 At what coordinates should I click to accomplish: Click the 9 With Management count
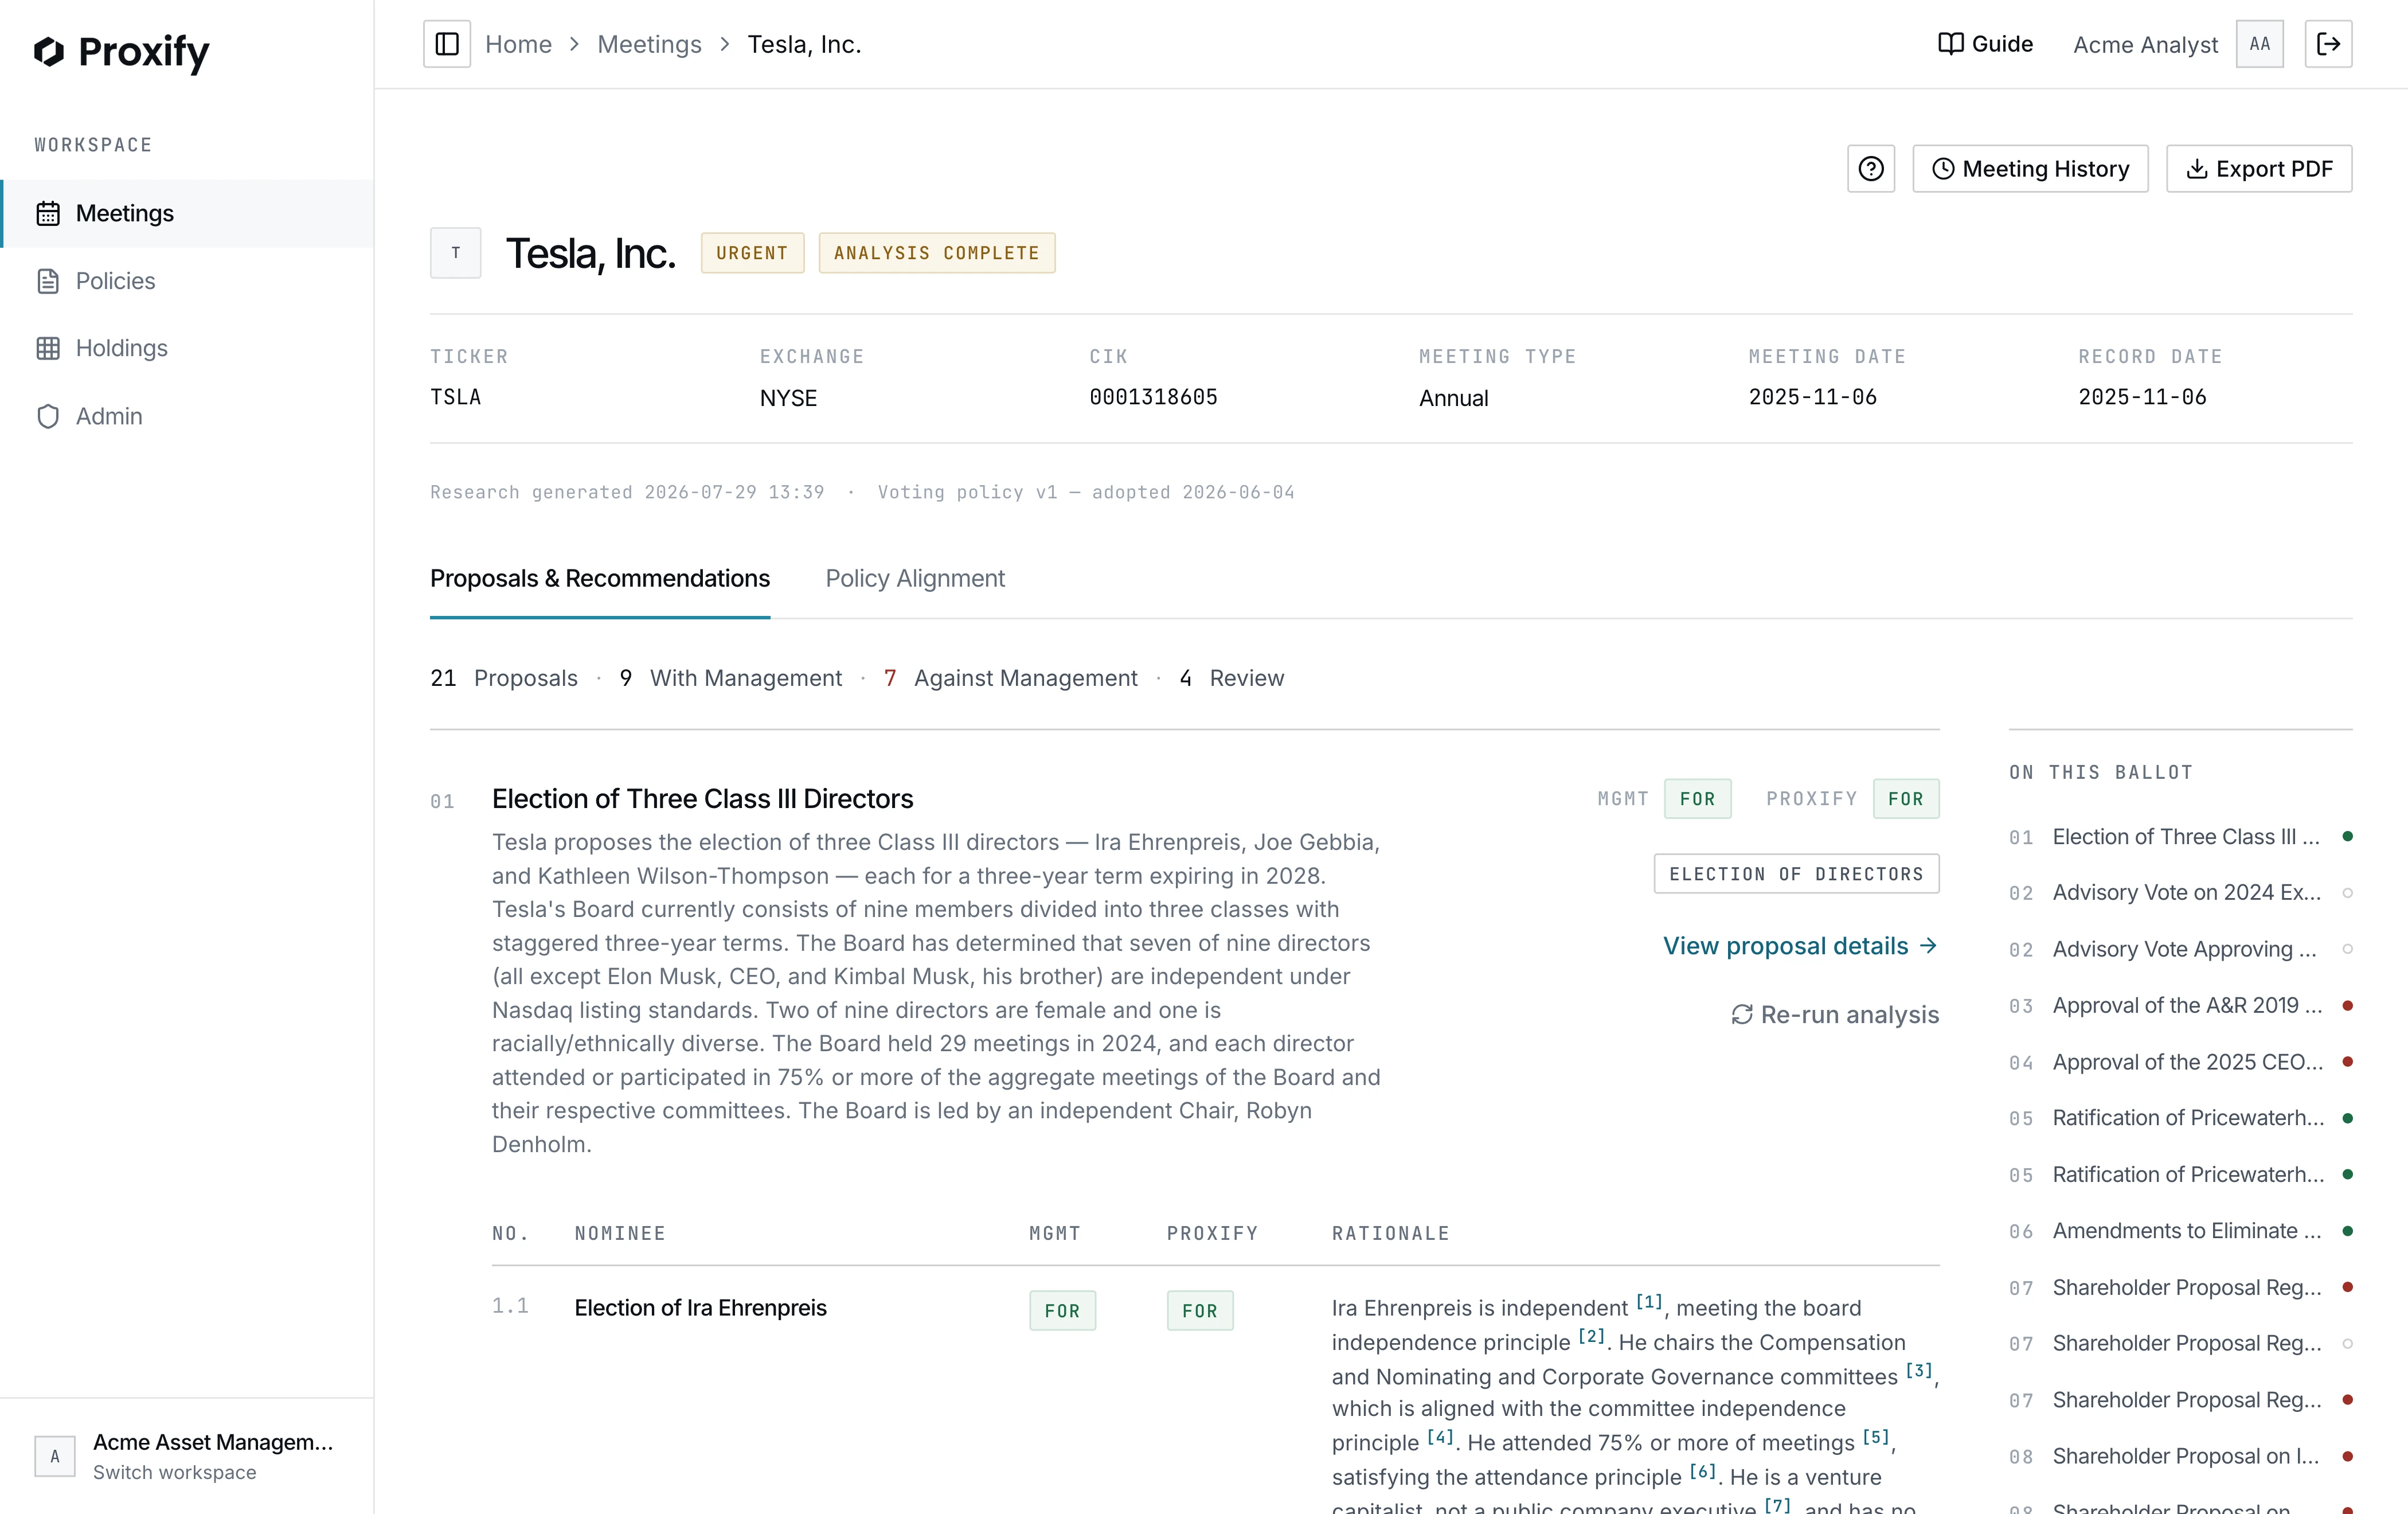pyautogui.click(x=731, y=678)
